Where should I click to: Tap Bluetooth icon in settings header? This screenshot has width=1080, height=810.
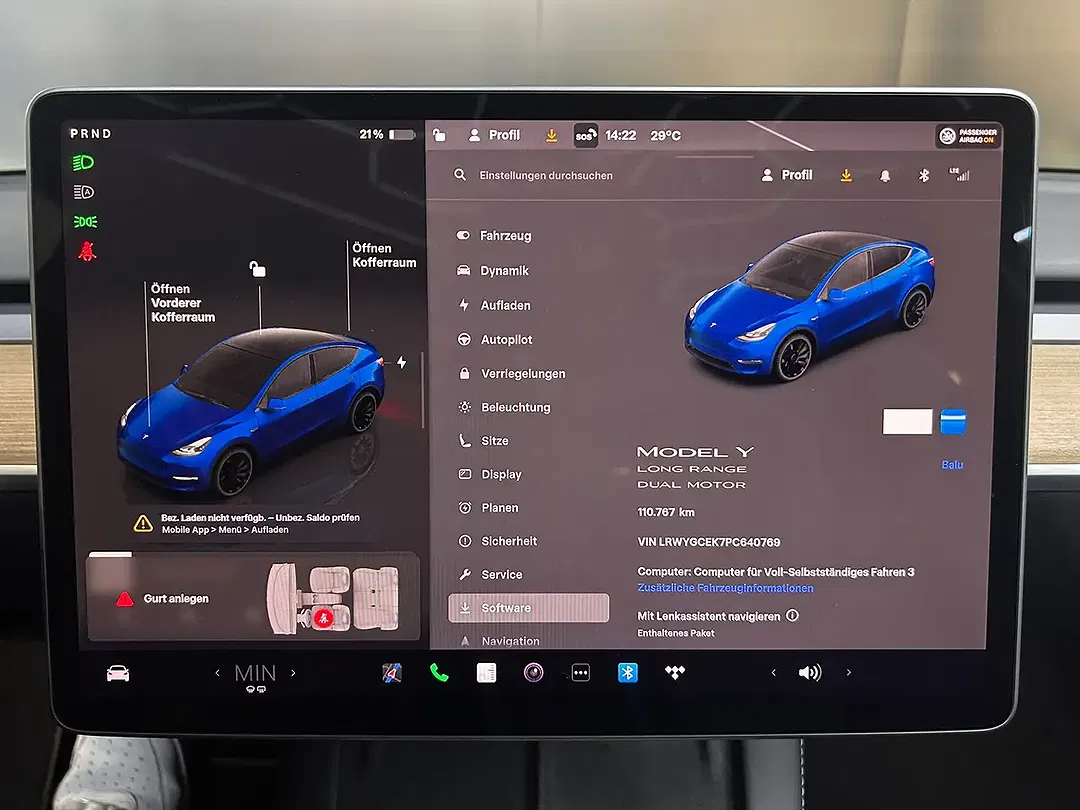pyautogui.click(x=924, y=176)
